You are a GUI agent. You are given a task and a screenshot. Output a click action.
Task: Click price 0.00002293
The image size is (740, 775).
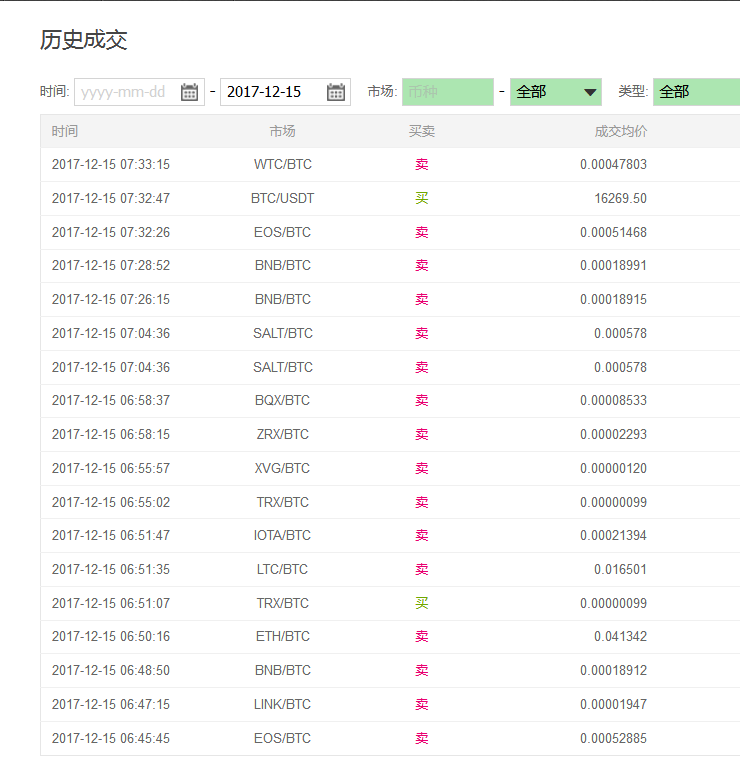click(613, 434)
